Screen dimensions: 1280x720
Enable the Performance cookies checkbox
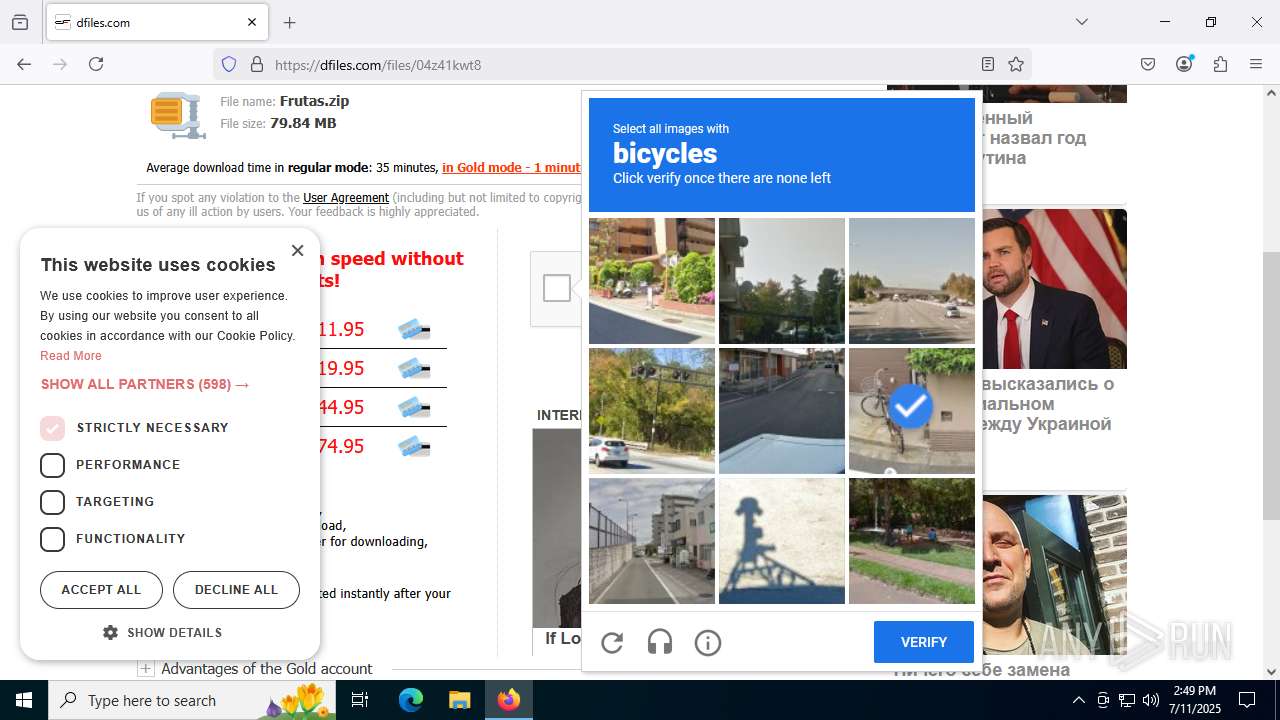[52, 465]
